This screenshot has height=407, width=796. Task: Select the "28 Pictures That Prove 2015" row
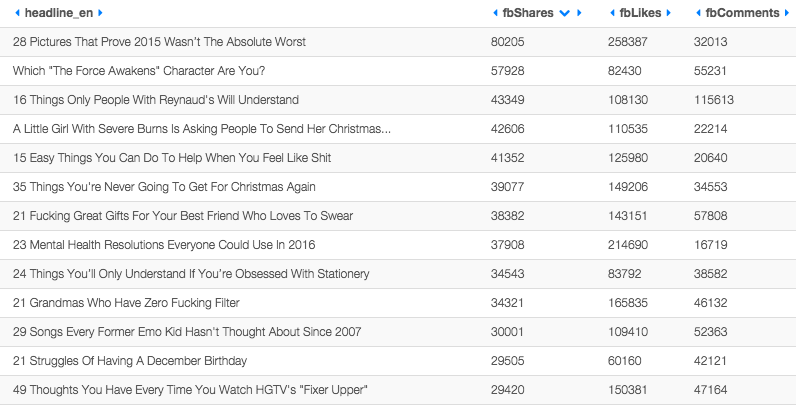159,43
